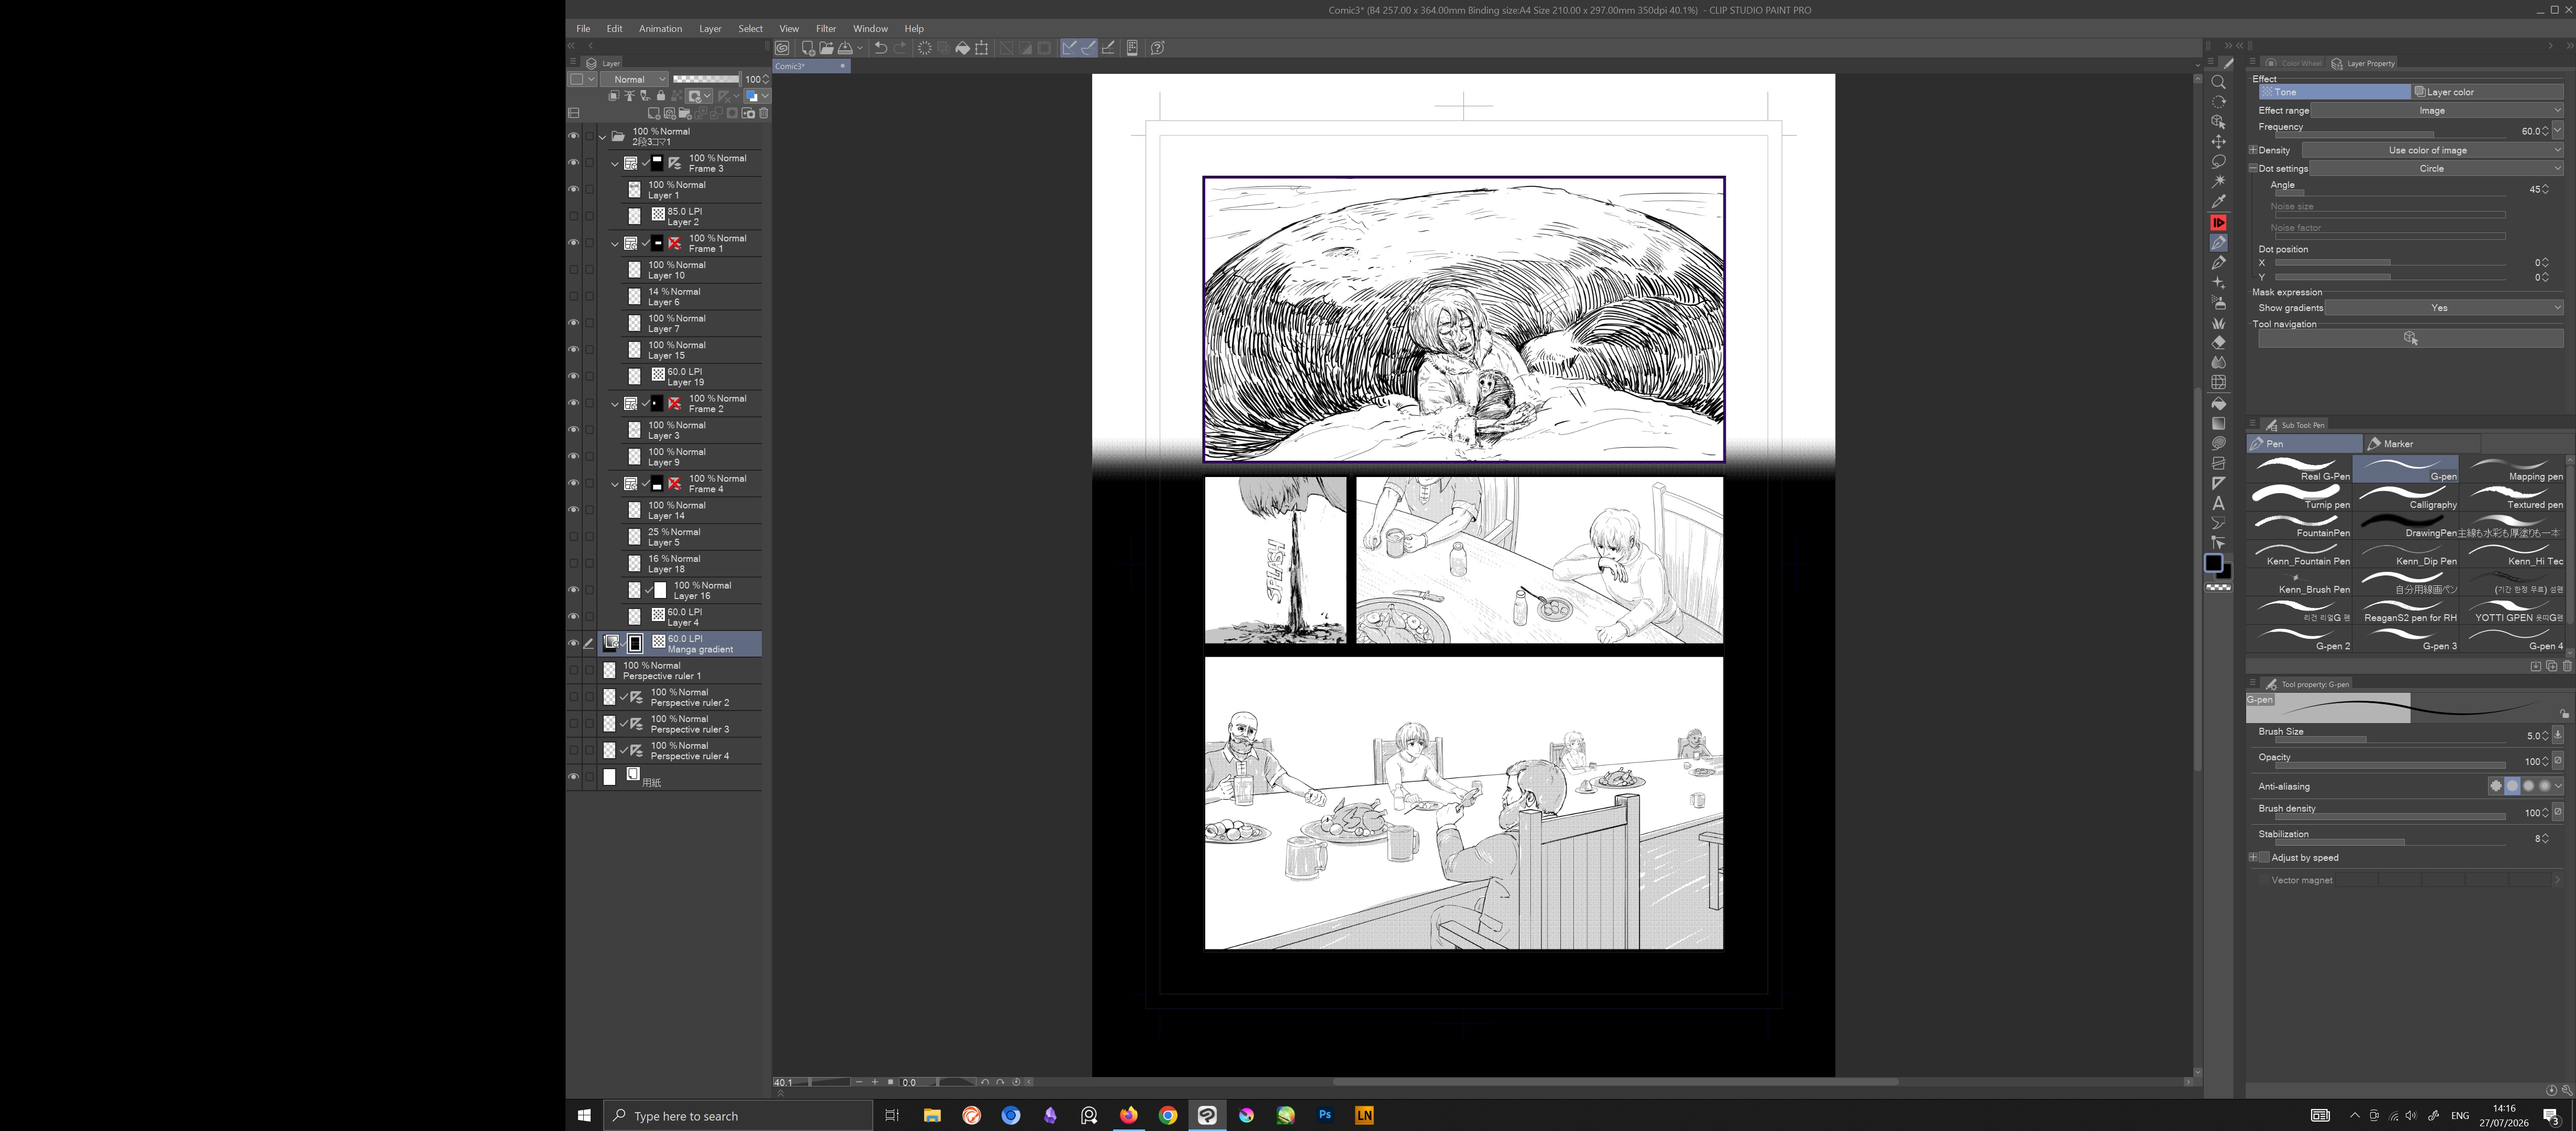
Task: Select the Gradient tool
Action: coord(2218,424)
